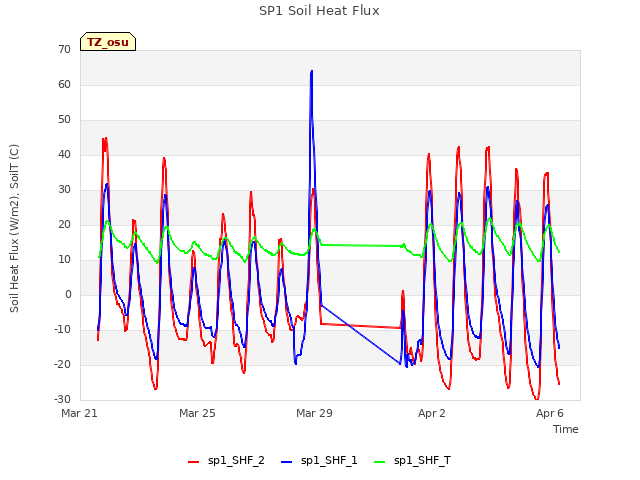Click the Mar 25 x-axis label

tap(197, 413)
